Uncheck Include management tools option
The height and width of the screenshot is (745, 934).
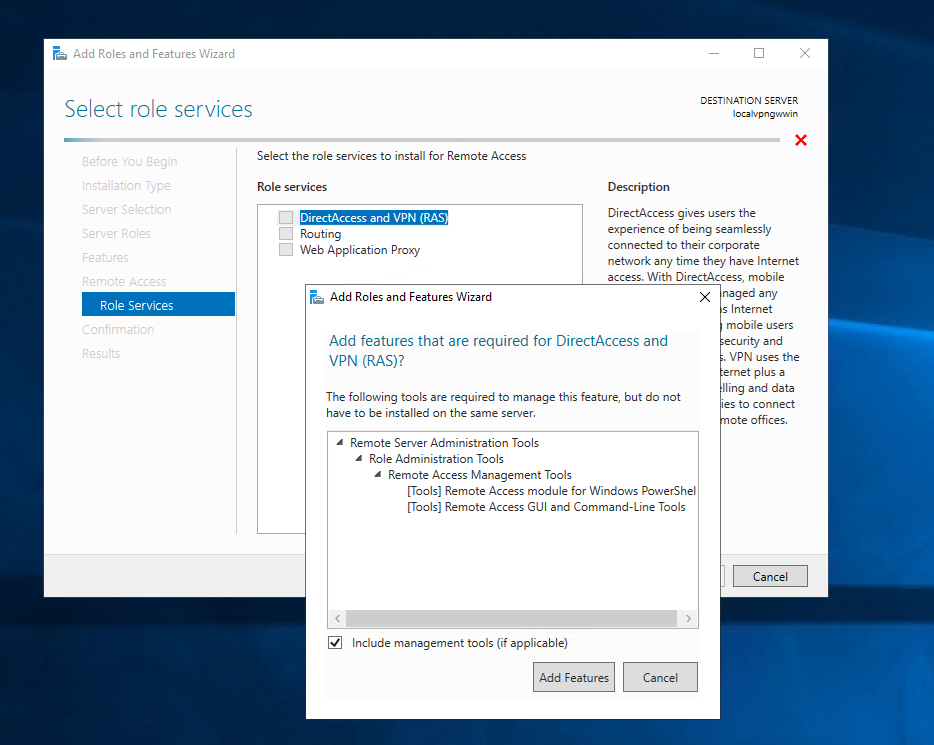pyautogui.click(x=335, y=643)
